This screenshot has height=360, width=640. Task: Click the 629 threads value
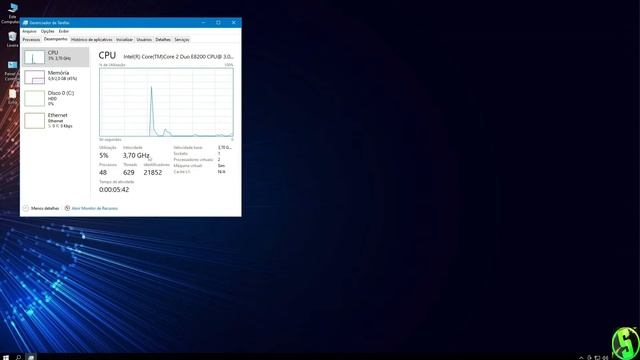click(x=129, y=173)
